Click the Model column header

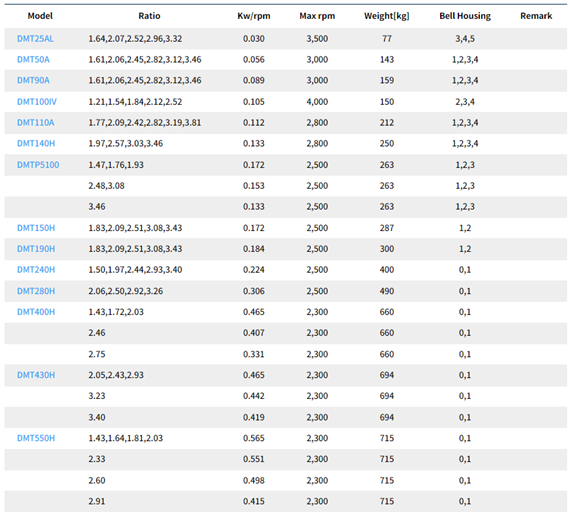pos(40,16)
